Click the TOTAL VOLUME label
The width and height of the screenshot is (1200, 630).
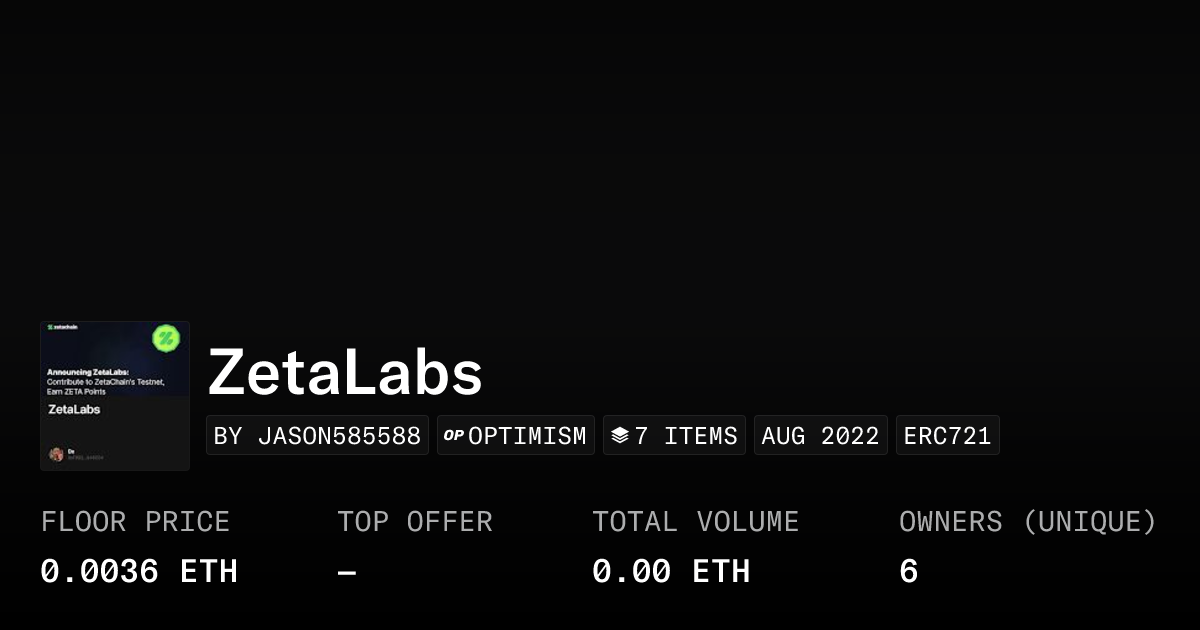[695, 522]
